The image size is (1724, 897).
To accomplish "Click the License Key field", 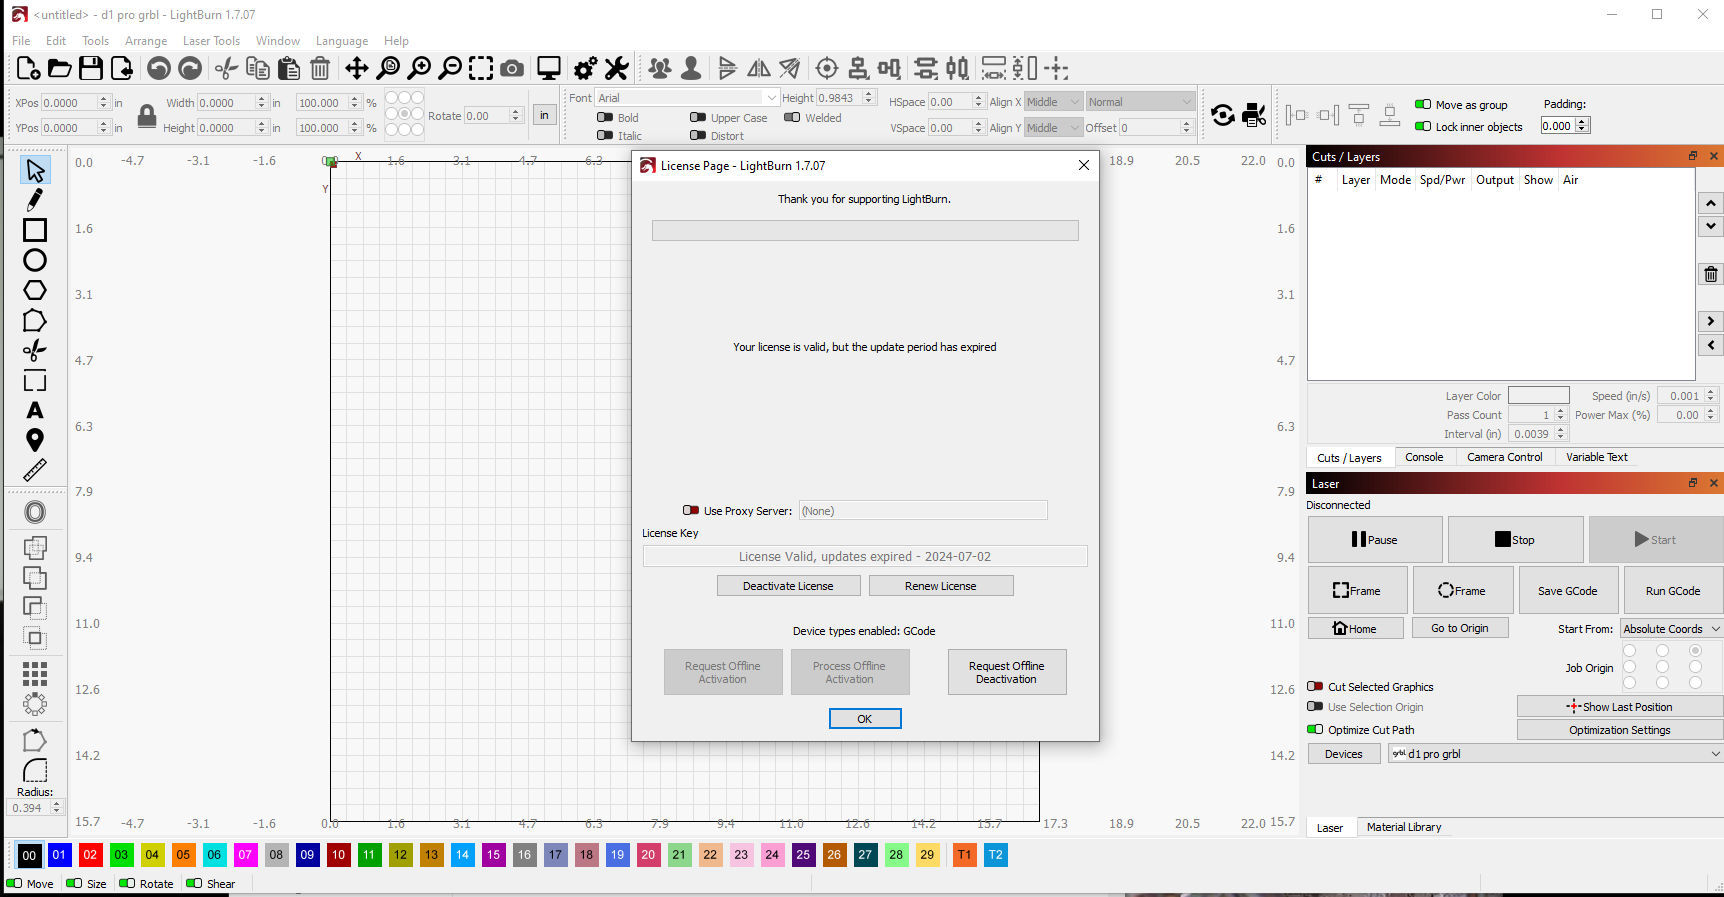I will pyautogui.click(x=865, y=556).
